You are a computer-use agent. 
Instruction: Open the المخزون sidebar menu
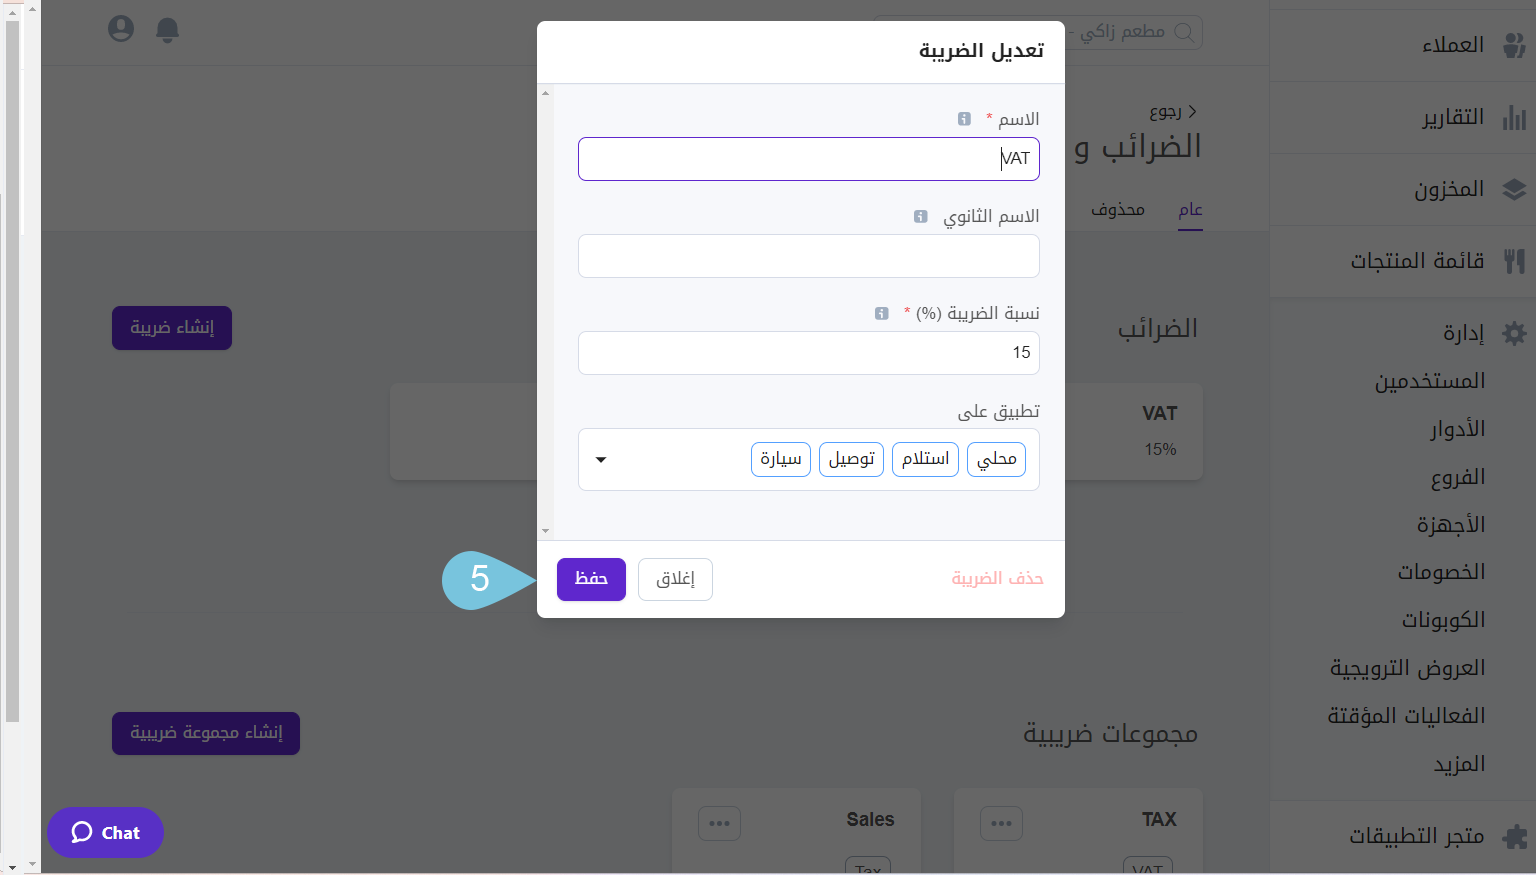coord(1449,189)
